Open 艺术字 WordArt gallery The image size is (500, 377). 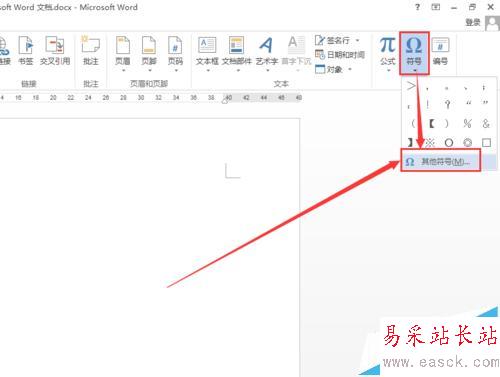click(x=267, y=54)
